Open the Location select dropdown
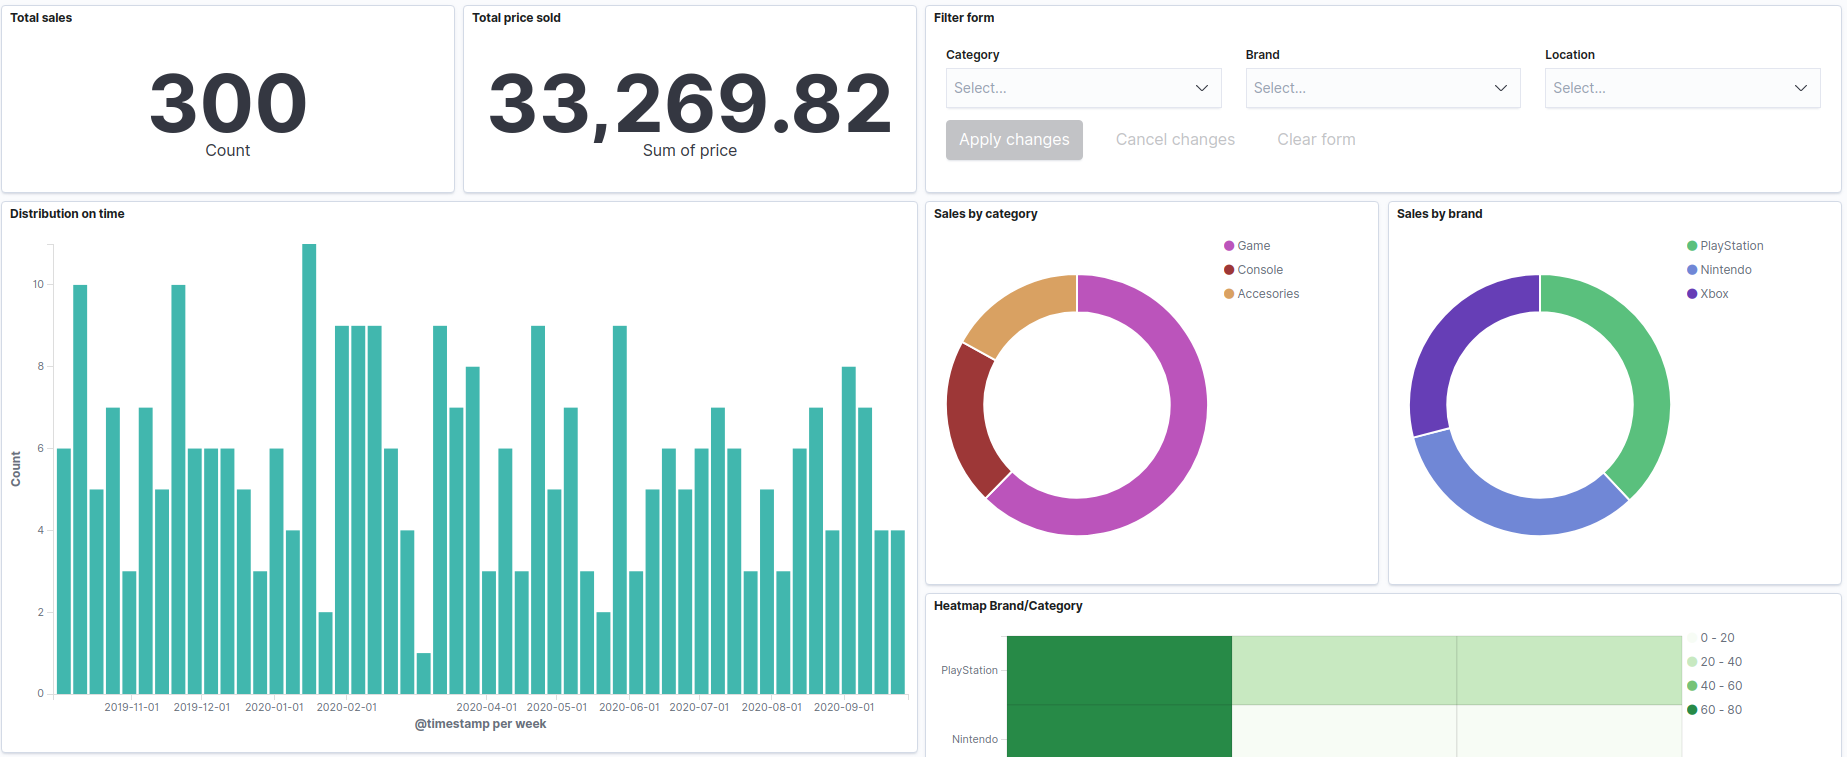This screenshot has height=757, width=1847. pyautogui.click(x=1682, y=88)
